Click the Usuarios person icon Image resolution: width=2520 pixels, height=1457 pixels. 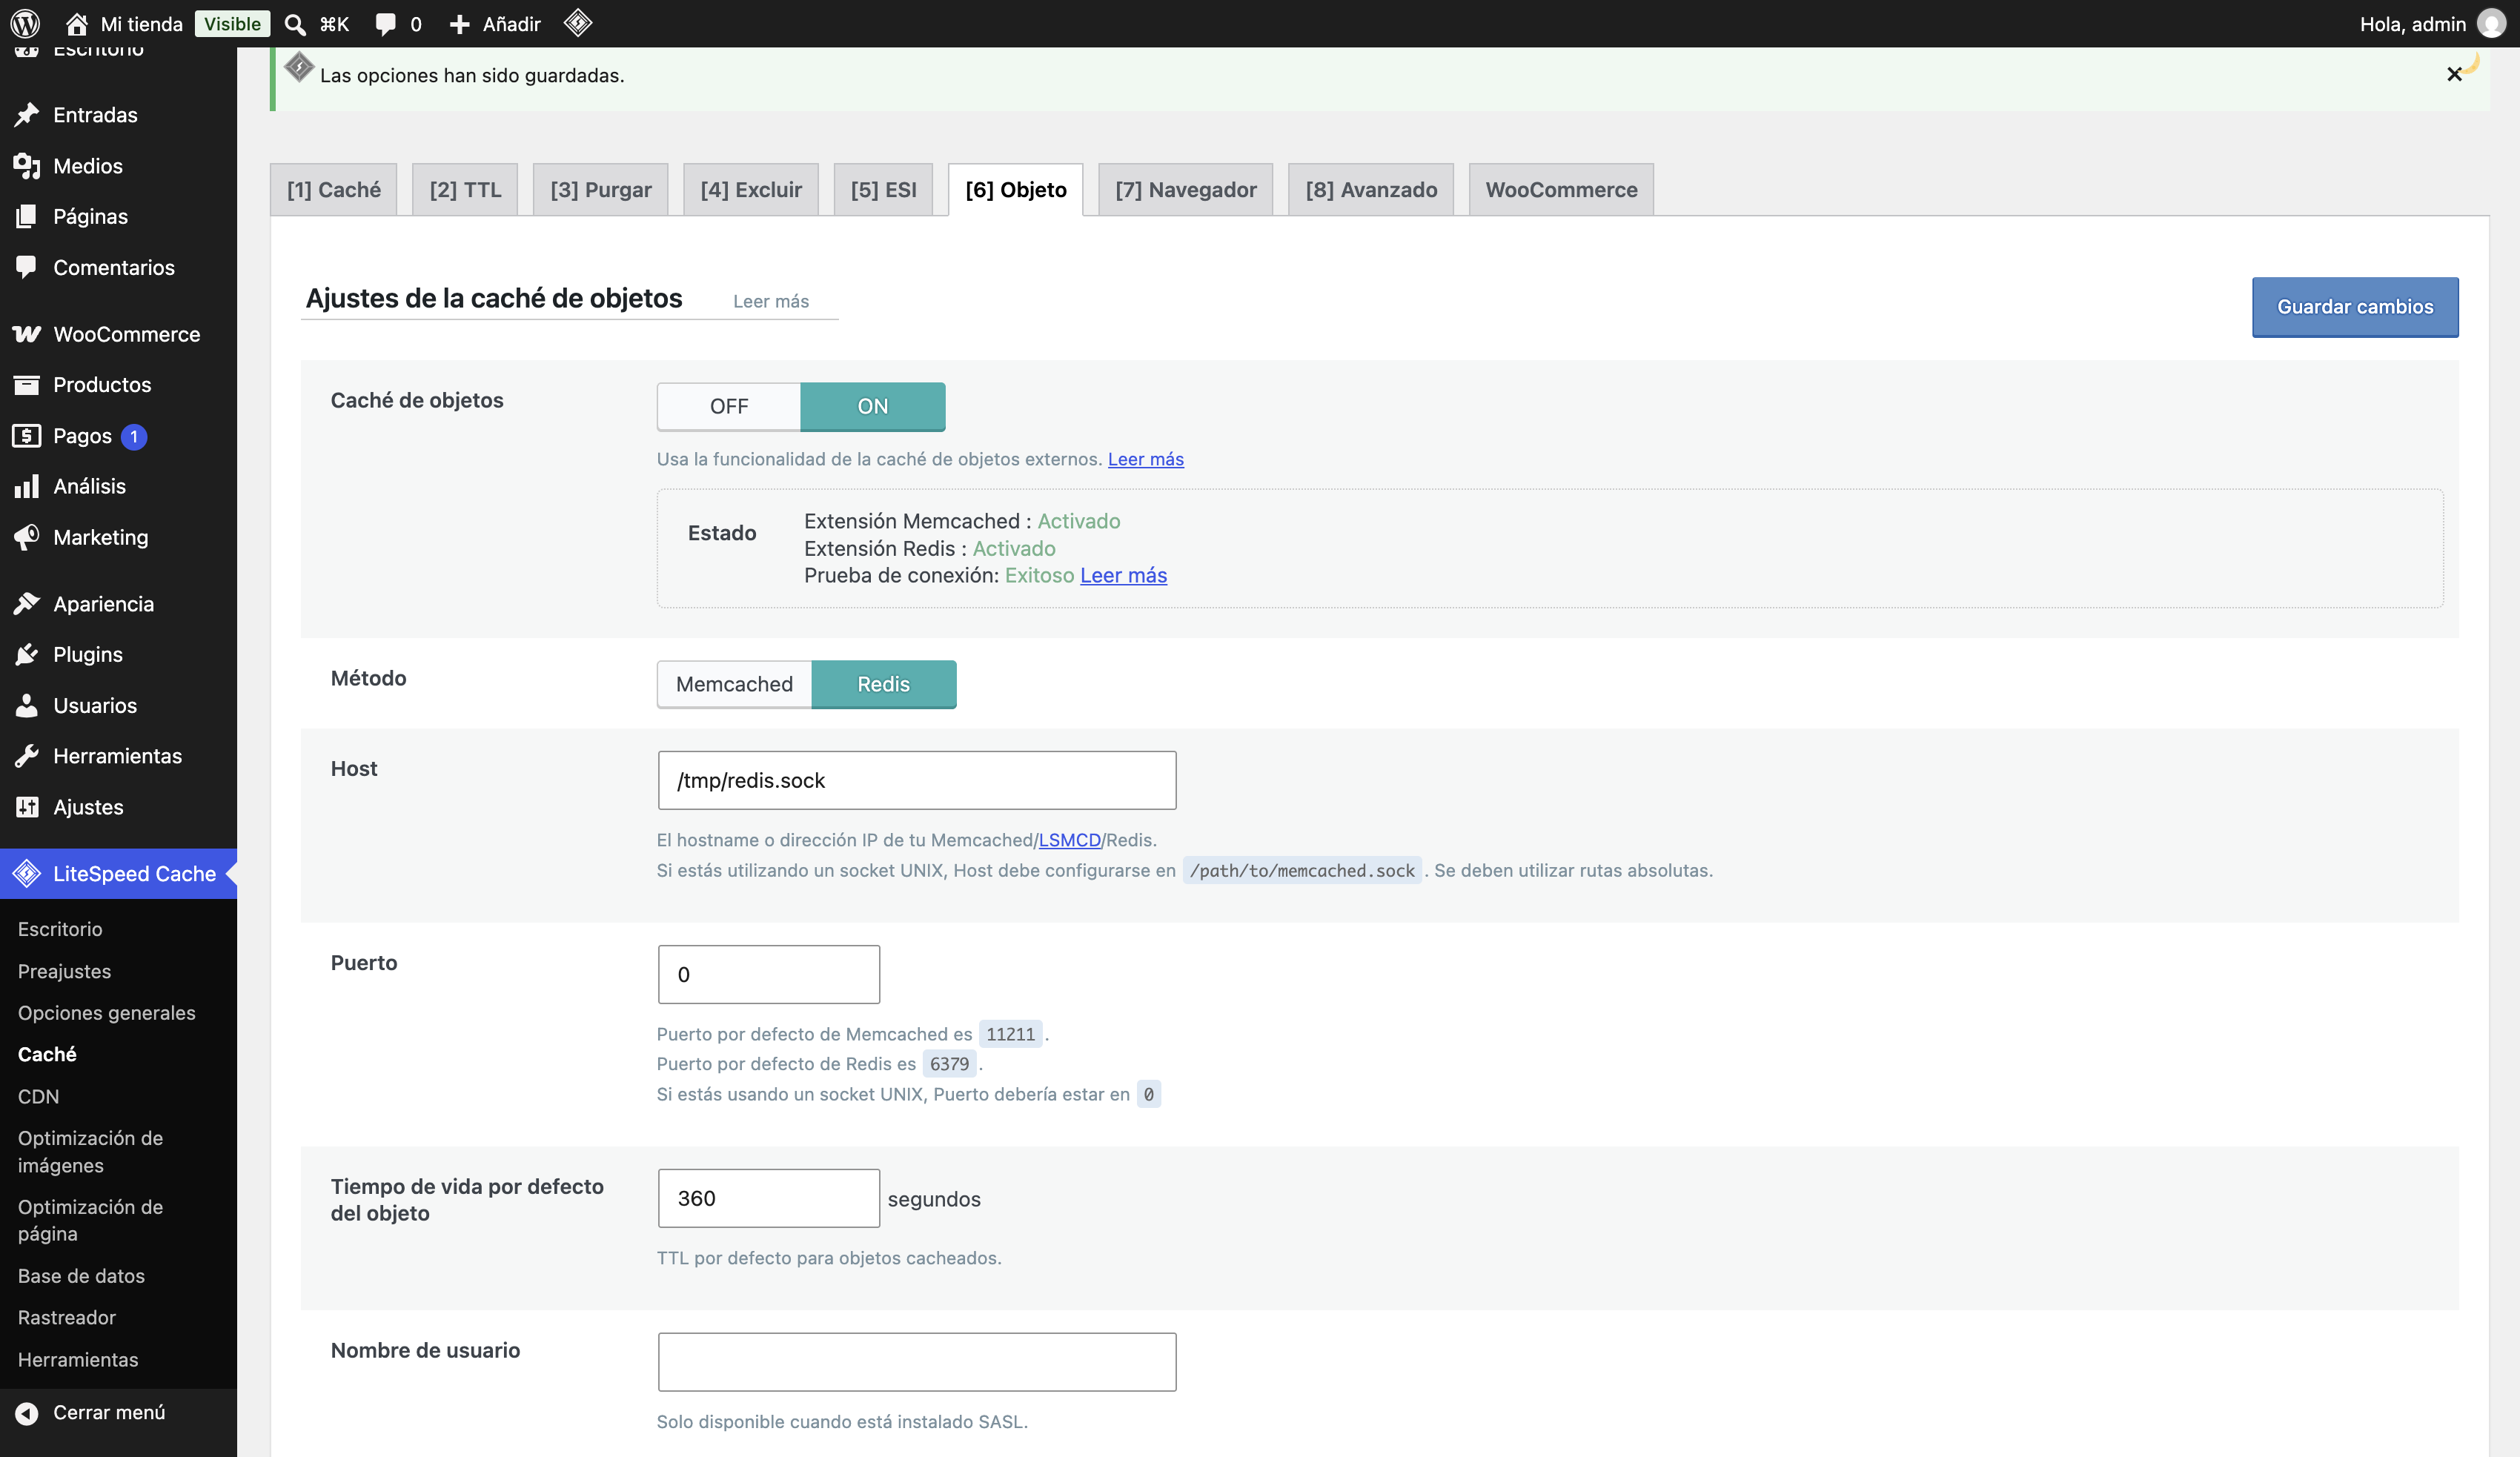tap(27, 705)
